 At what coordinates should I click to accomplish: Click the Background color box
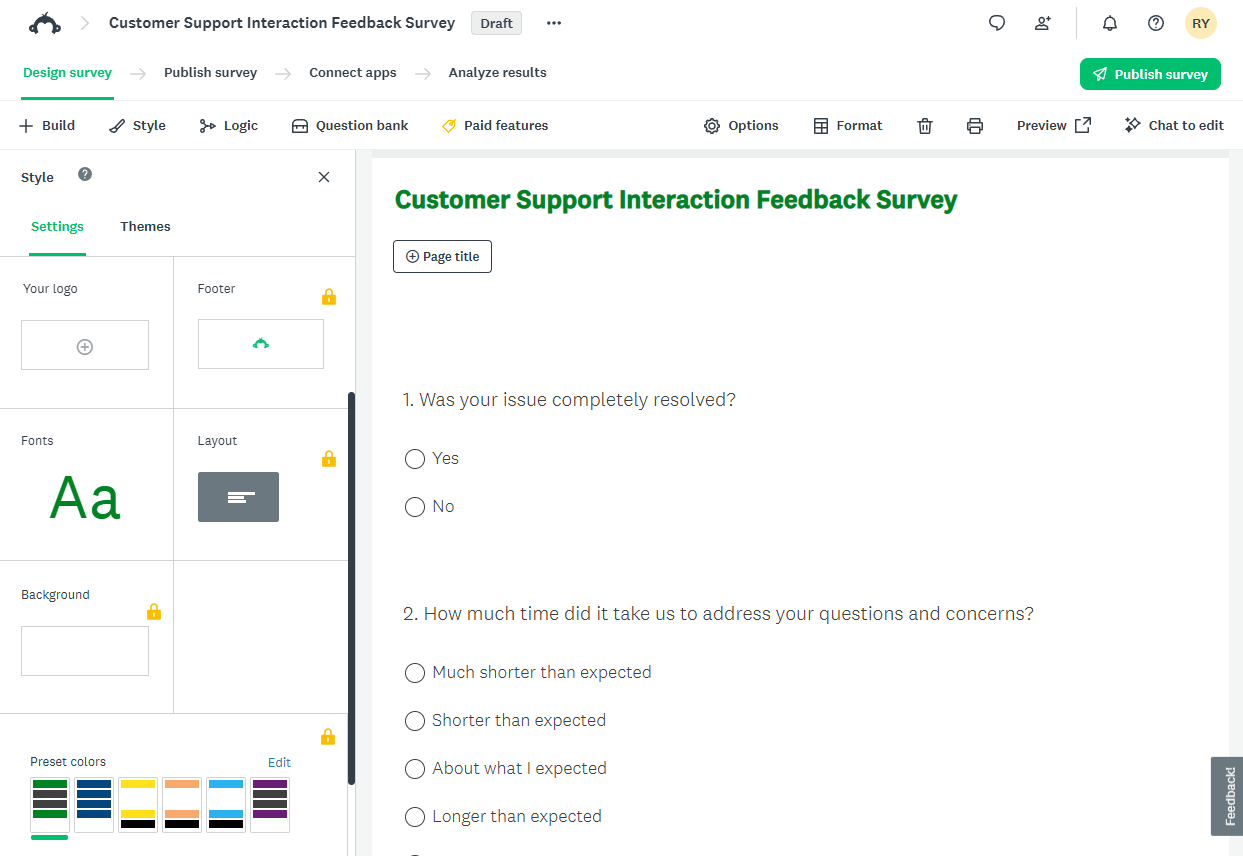pyautogui.click(x=85, y=651)
